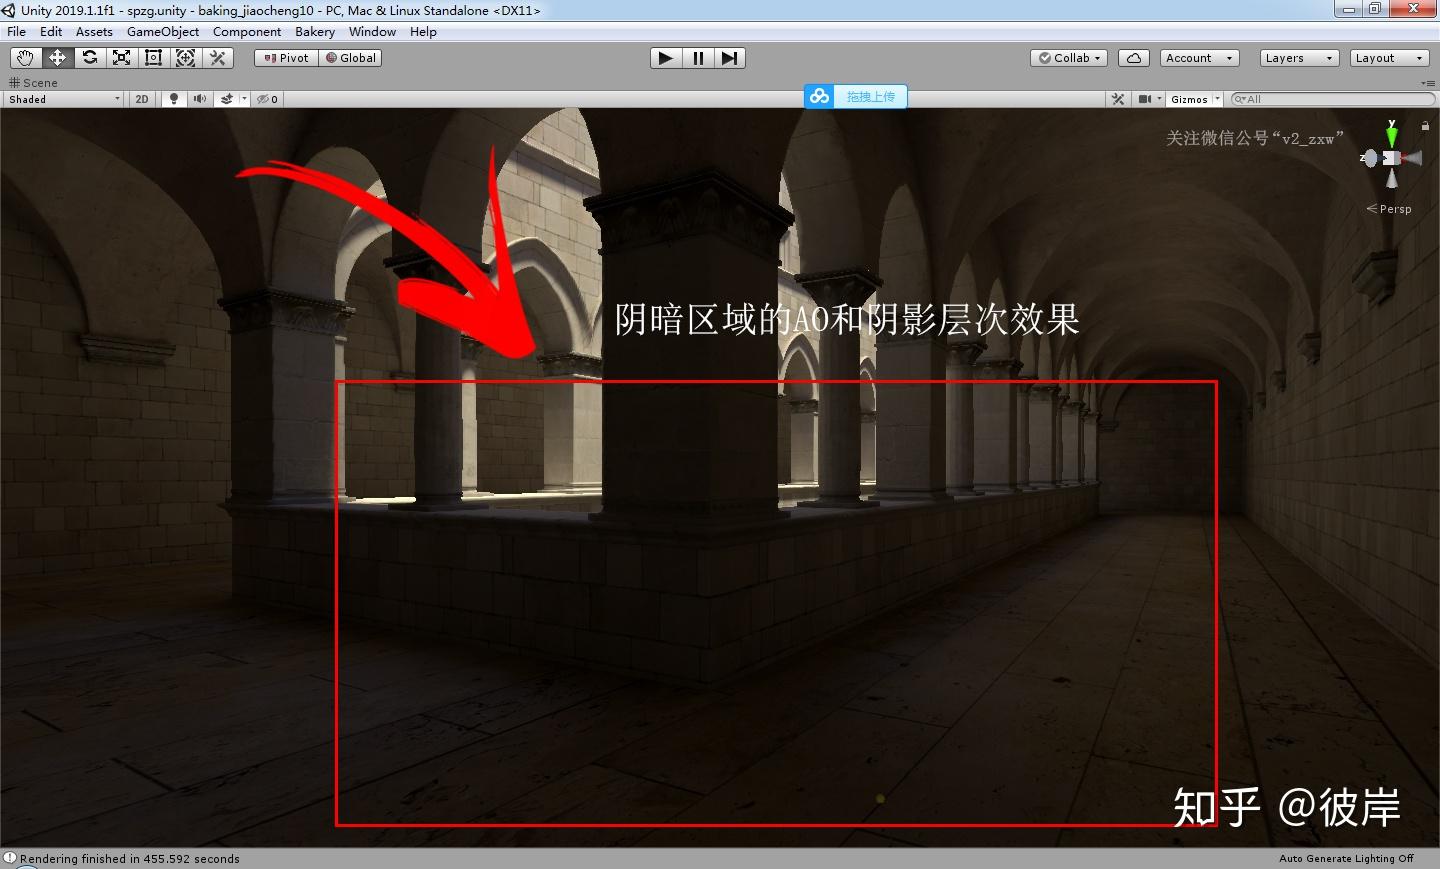Toggle the scene gizmo rotation lock
The height and width of the screenshot is (869, 1440).
(1425, 126)
